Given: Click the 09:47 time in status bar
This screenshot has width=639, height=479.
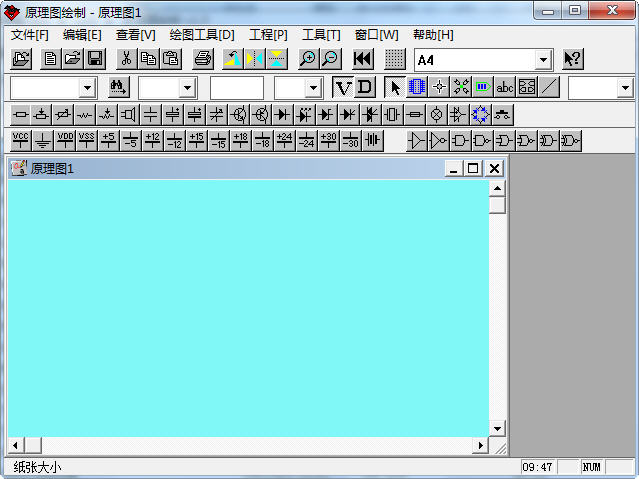Looking at the screenshot, I should (x=538, y=467).
